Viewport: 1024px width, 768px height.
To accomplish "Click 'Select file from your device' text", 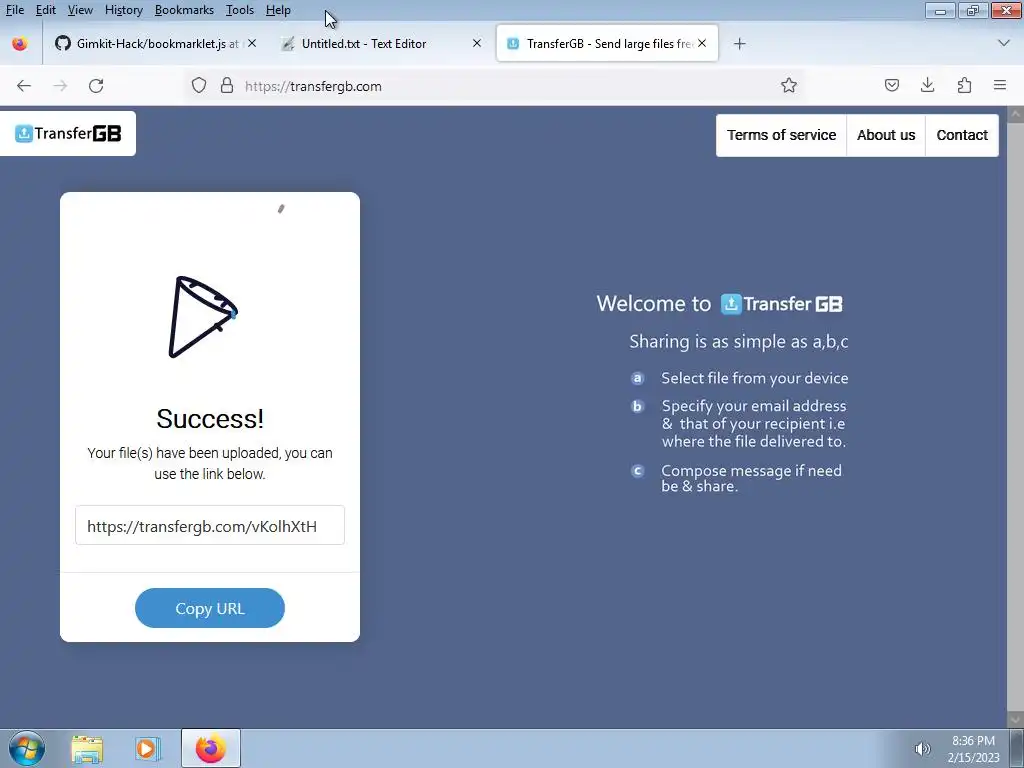I will 754,378.
